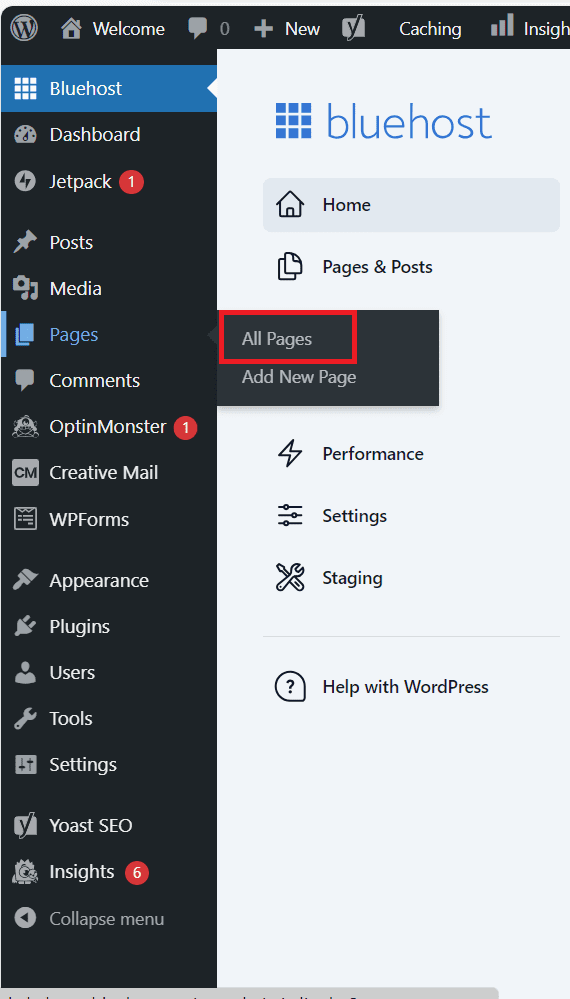Click the Insights badge showing 6
Image resolution: width=570 pixels, height=999 pixels.
(x=136, y=872)
